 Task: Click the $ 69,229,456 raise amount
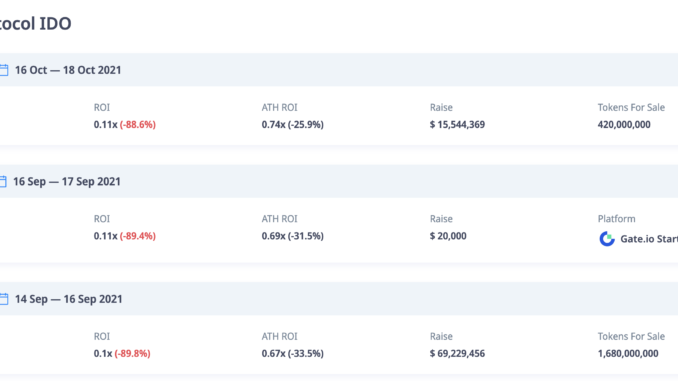pyautogui.click(x=457, y=354)
